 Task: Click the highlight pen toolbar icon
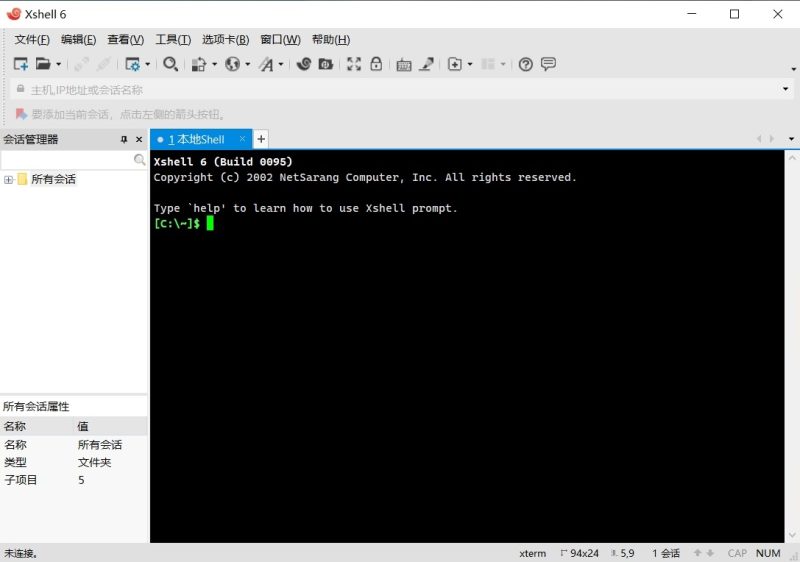coord(426,64)
